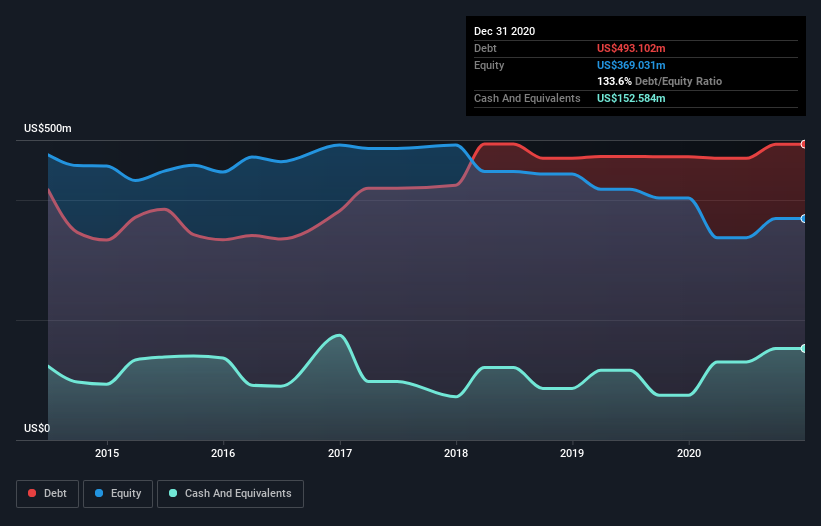Screen dimensions: 821x526
Task: Click the US$500m y-axis label
Action: pos(48,128)
